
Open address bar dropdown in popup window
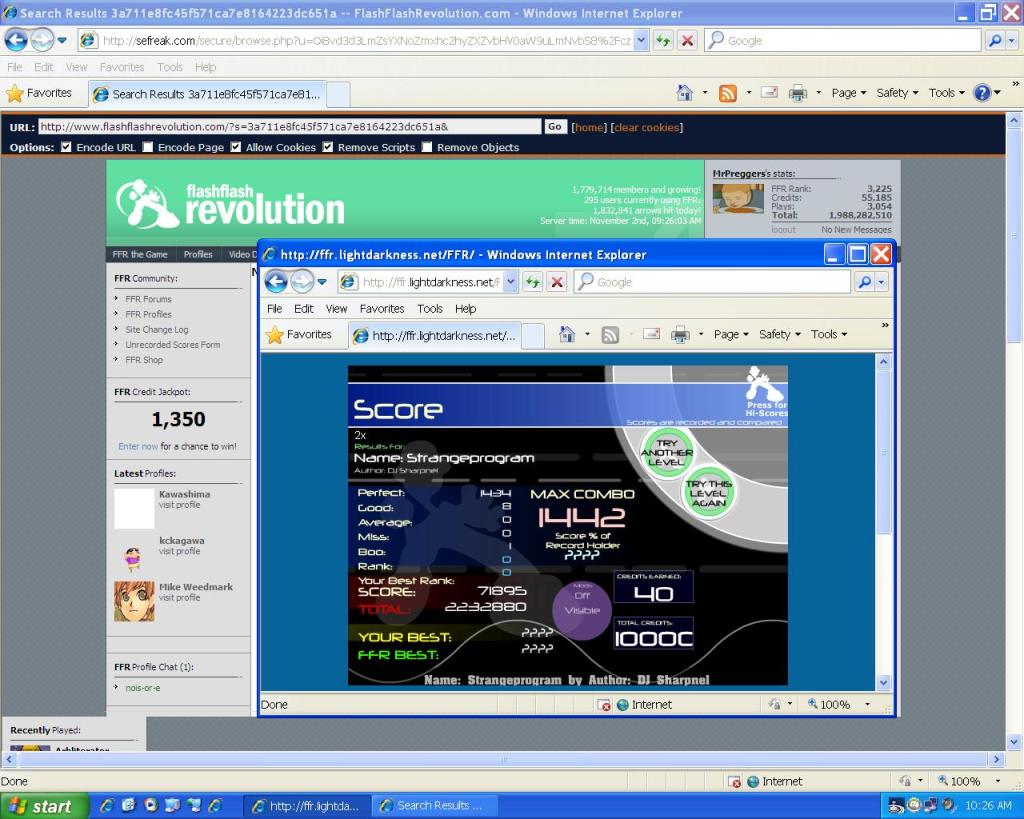pyautogui.click(x=511, y=282)
